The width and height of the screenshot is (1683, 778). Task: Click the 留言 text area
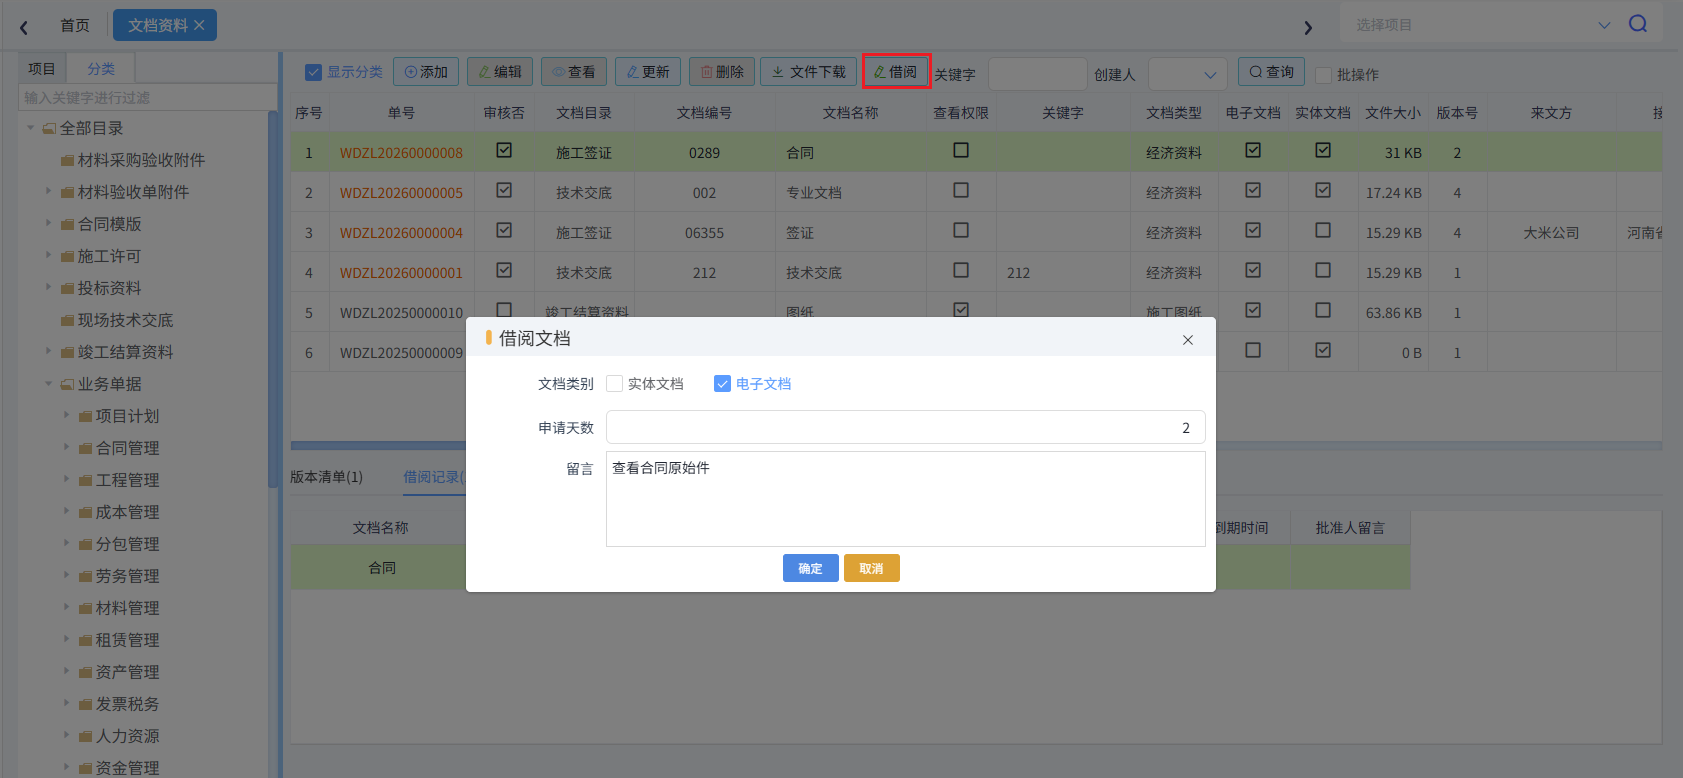905,499
